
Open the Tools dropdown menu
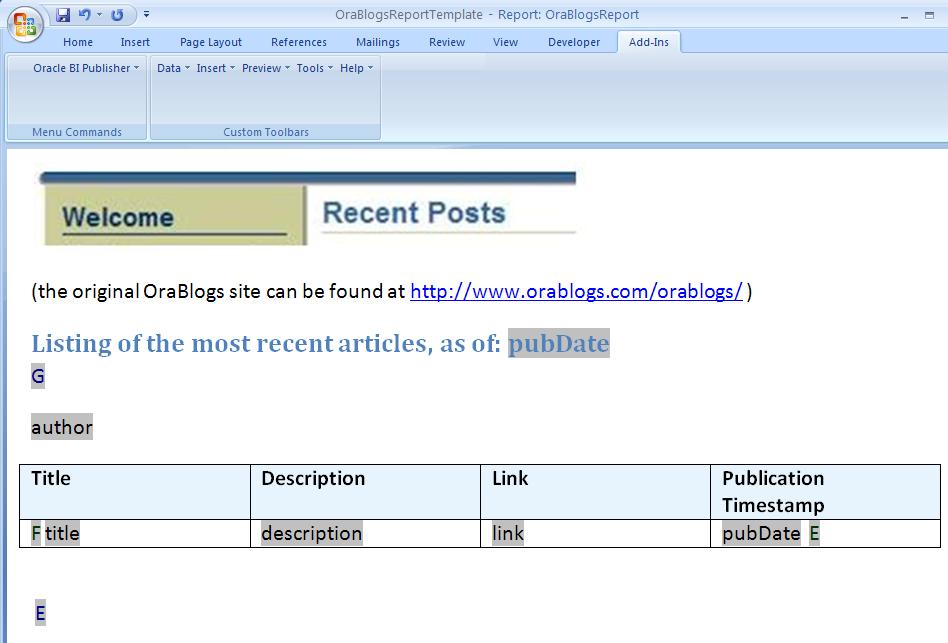click(314, 68)
